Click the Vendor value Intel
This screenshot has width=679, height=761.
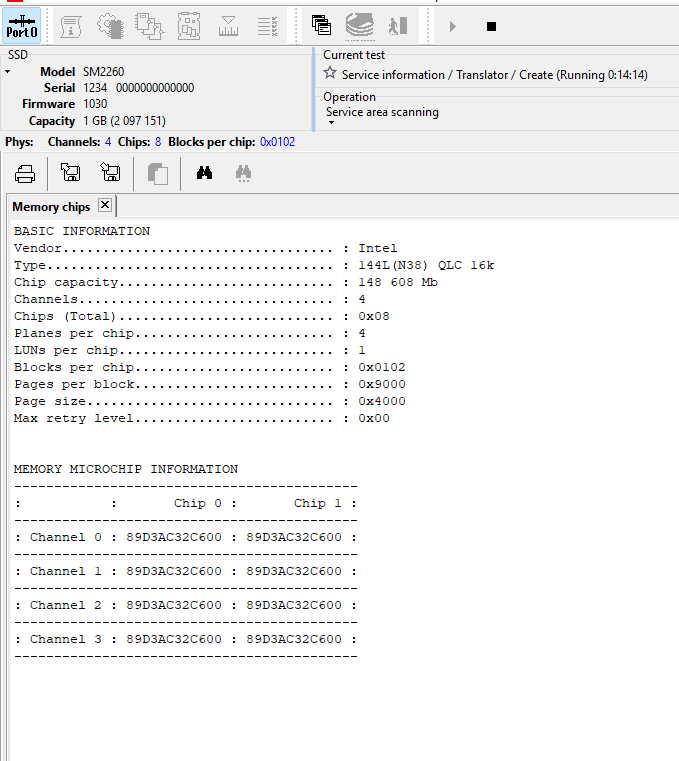[x=378, y=248]
